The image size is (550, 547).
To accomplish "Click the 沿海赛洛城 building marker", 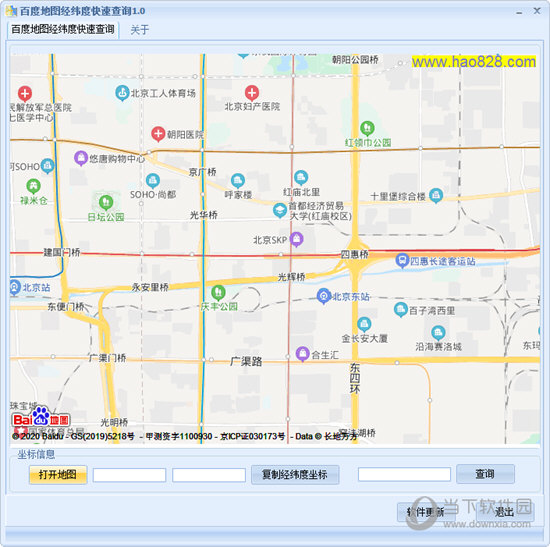I will click(x=438, y=333).
